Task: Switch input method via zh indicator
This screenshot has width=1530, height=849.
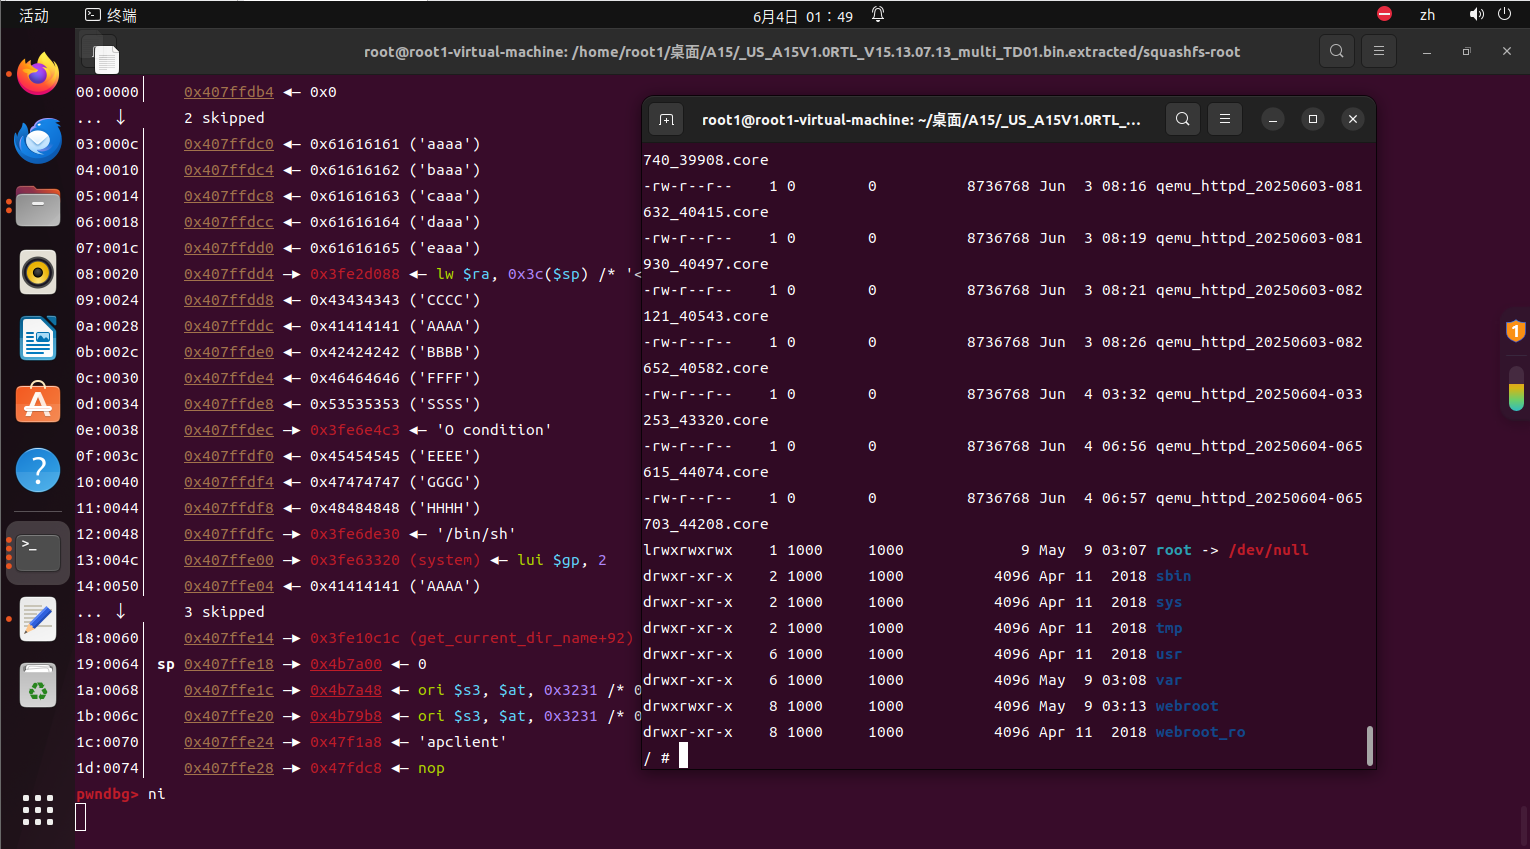Action: 1427,15
